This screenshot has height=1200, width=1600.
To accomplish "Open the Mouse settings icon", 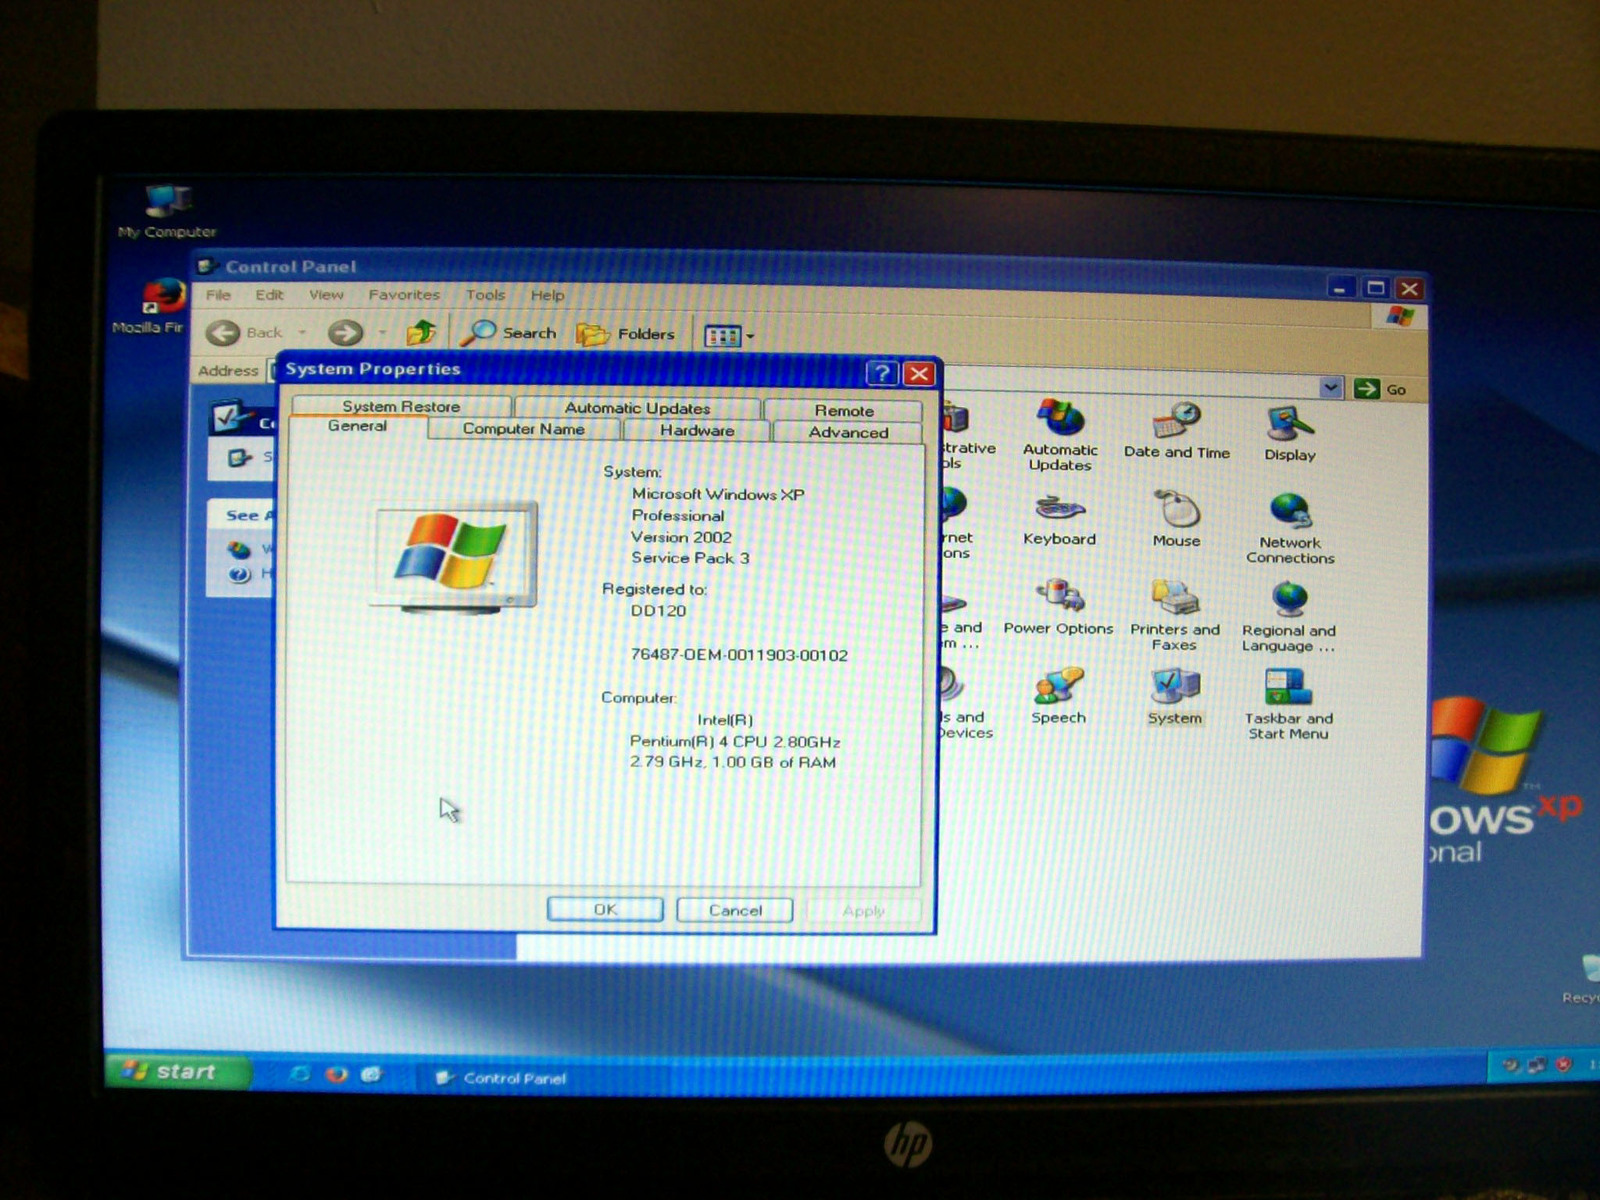I will coord(1176,511).
